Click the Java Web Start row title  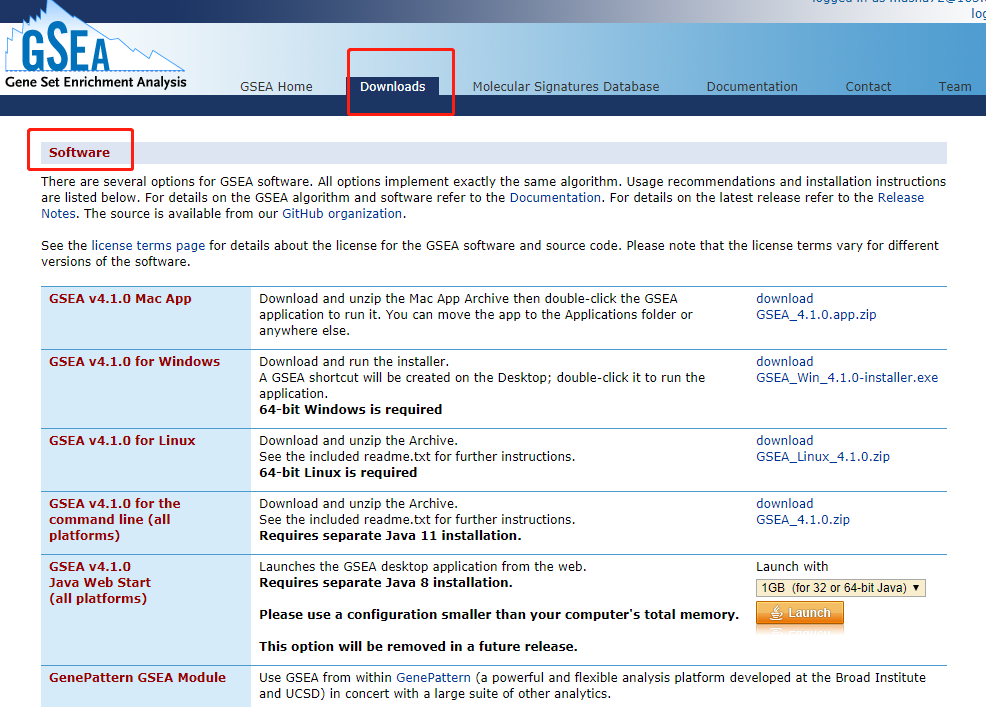(100, 582)
